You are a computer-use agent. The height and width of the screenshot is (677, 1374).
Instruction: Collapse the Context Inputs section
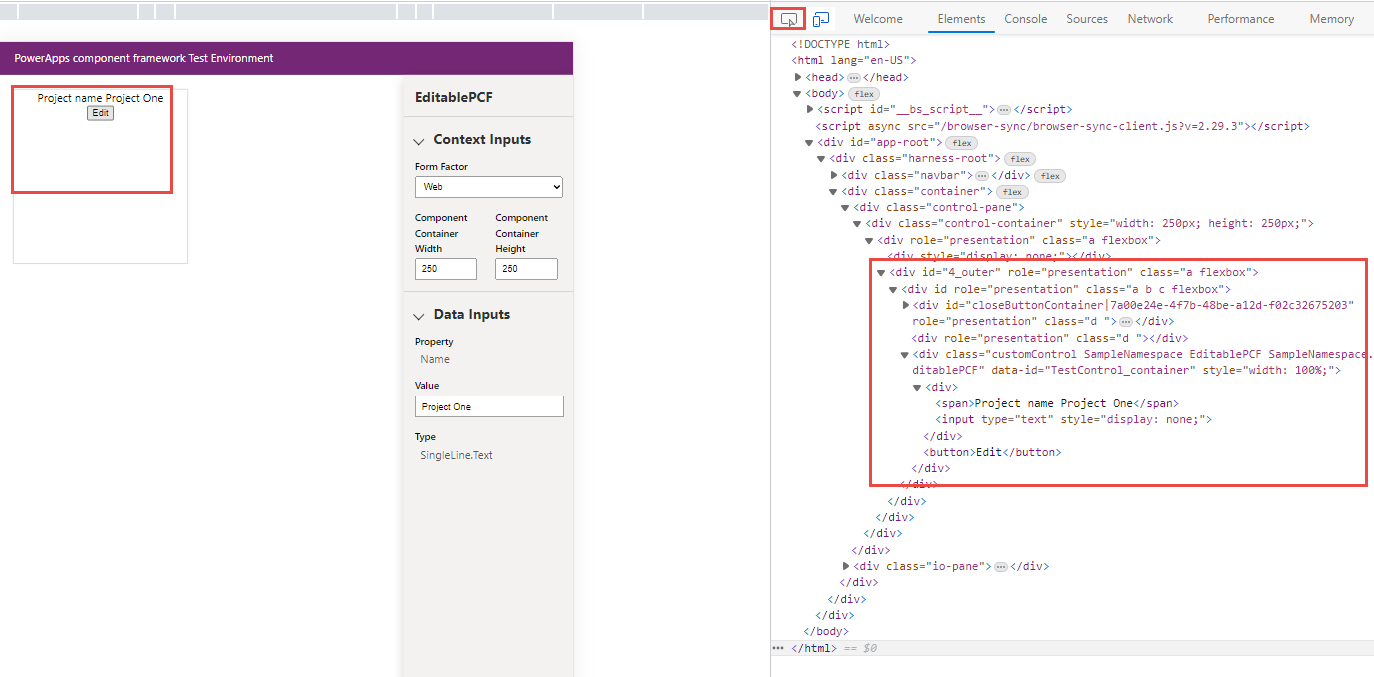(419, 140)
